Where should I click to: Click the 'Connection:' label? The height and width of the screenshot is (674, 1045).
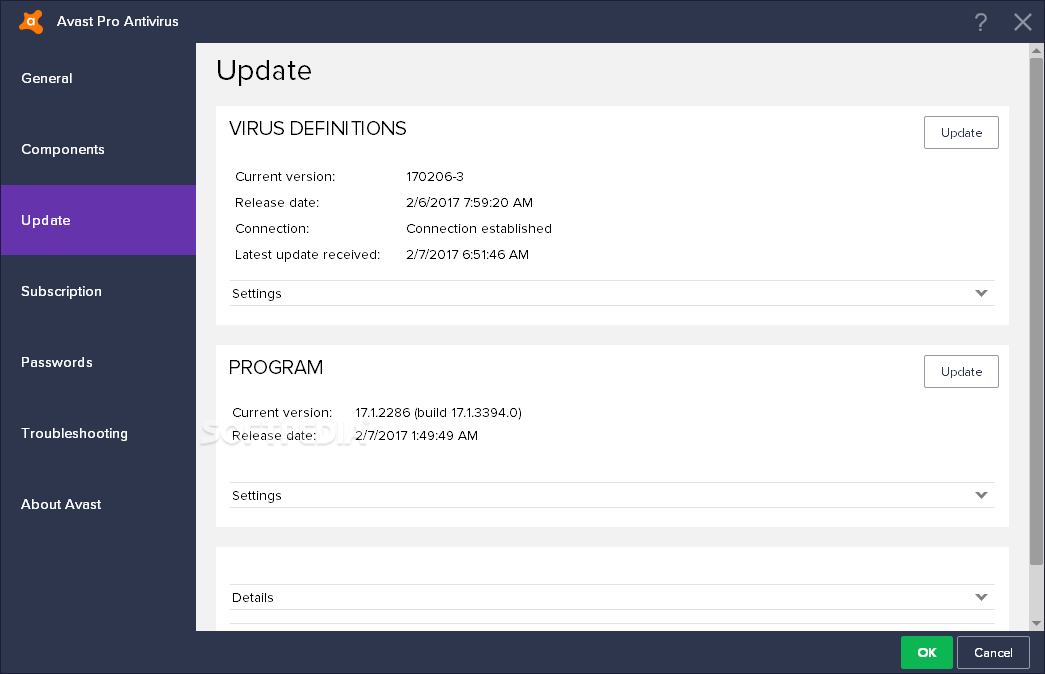[x=272, y=229]
